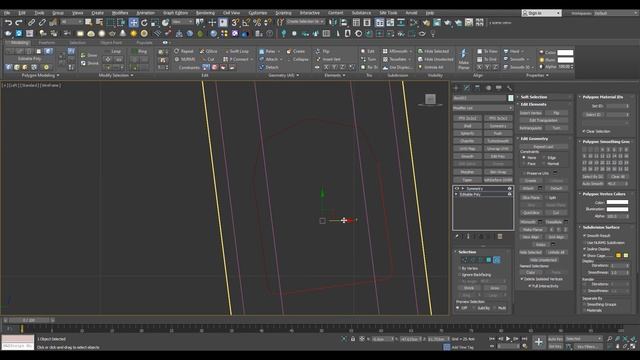The image size is (640, 360).
Task: Collapse the Edit Geometry rollout
Action: 534,138
